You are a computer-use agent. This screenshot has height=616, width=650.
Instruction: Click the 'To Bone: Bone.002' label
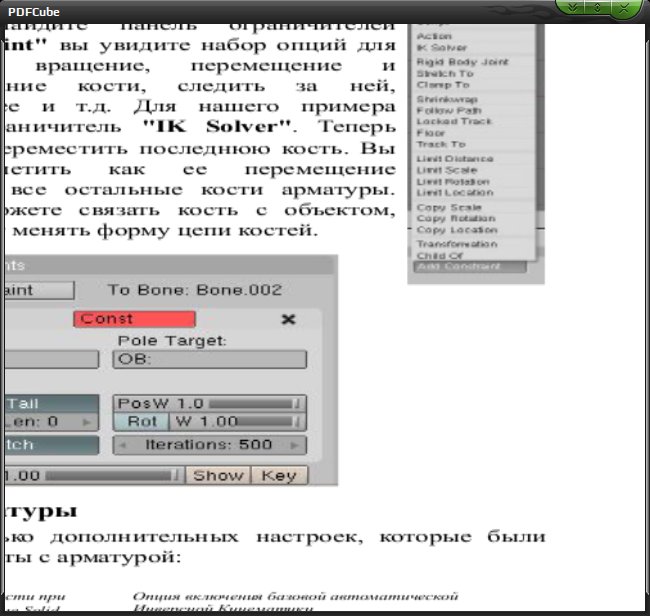(195, 290)
